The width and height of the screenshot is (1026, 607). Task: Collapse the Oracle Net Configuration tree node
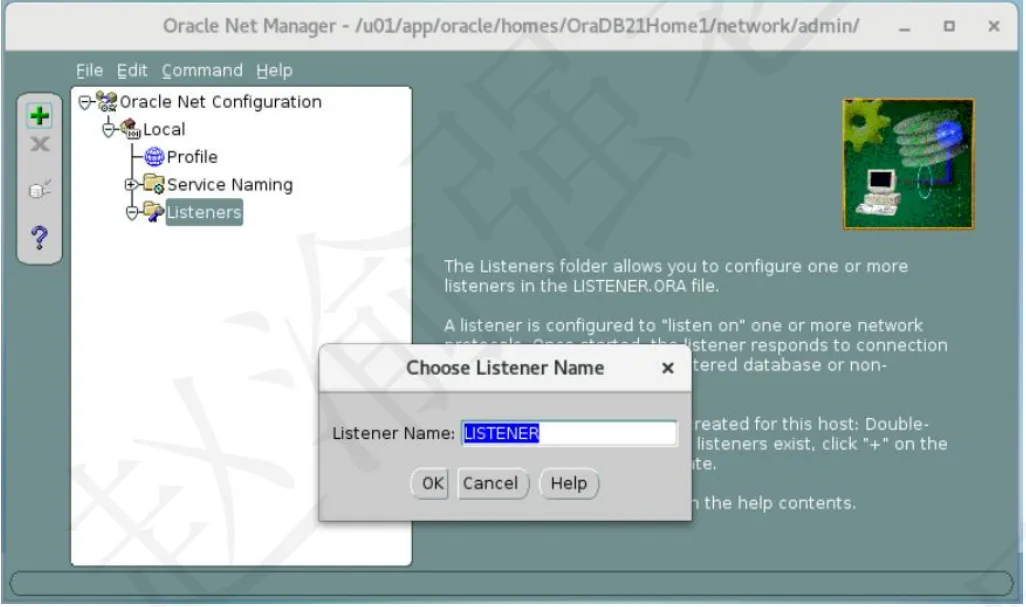tap(84, 102)
